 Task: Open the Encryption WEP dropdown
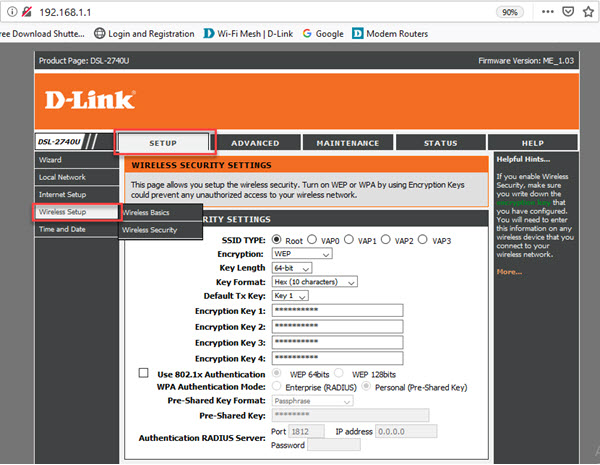(302, 254)
